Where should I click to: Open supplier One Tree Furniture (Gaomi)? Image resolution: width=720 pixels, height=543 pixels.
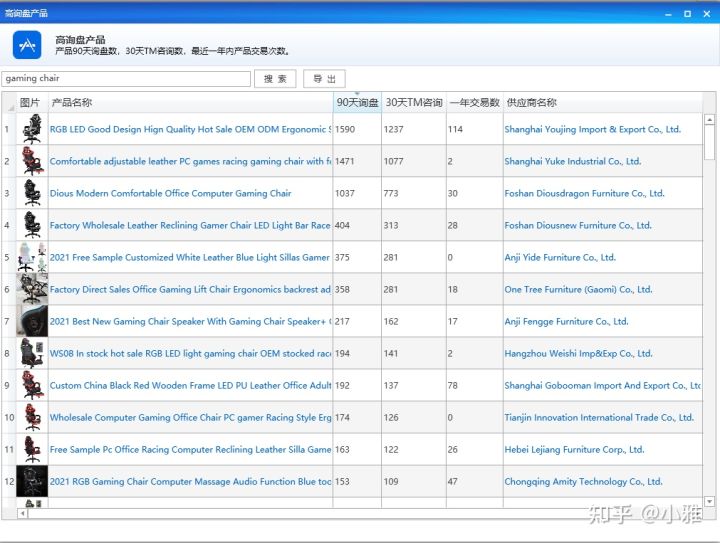[578, 290]
